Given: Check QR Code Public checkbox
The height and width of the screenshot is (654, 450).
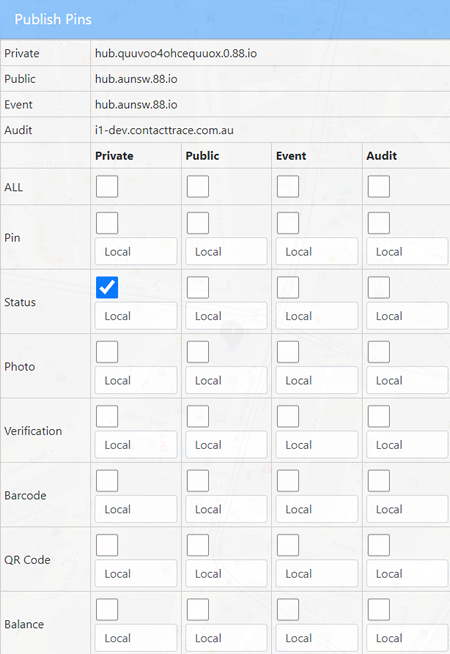Looking at the screenshot, I should click(198, 545).
